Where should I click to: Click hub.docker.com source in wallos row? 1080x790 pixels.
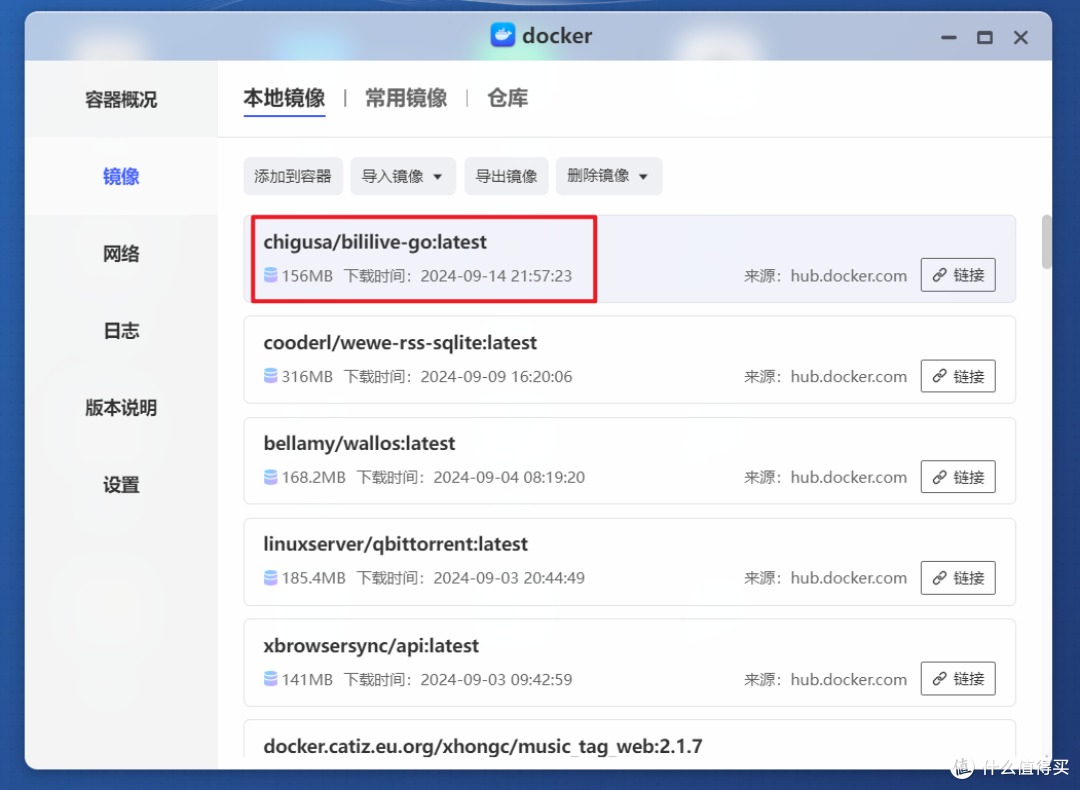(x=849, y=477)
